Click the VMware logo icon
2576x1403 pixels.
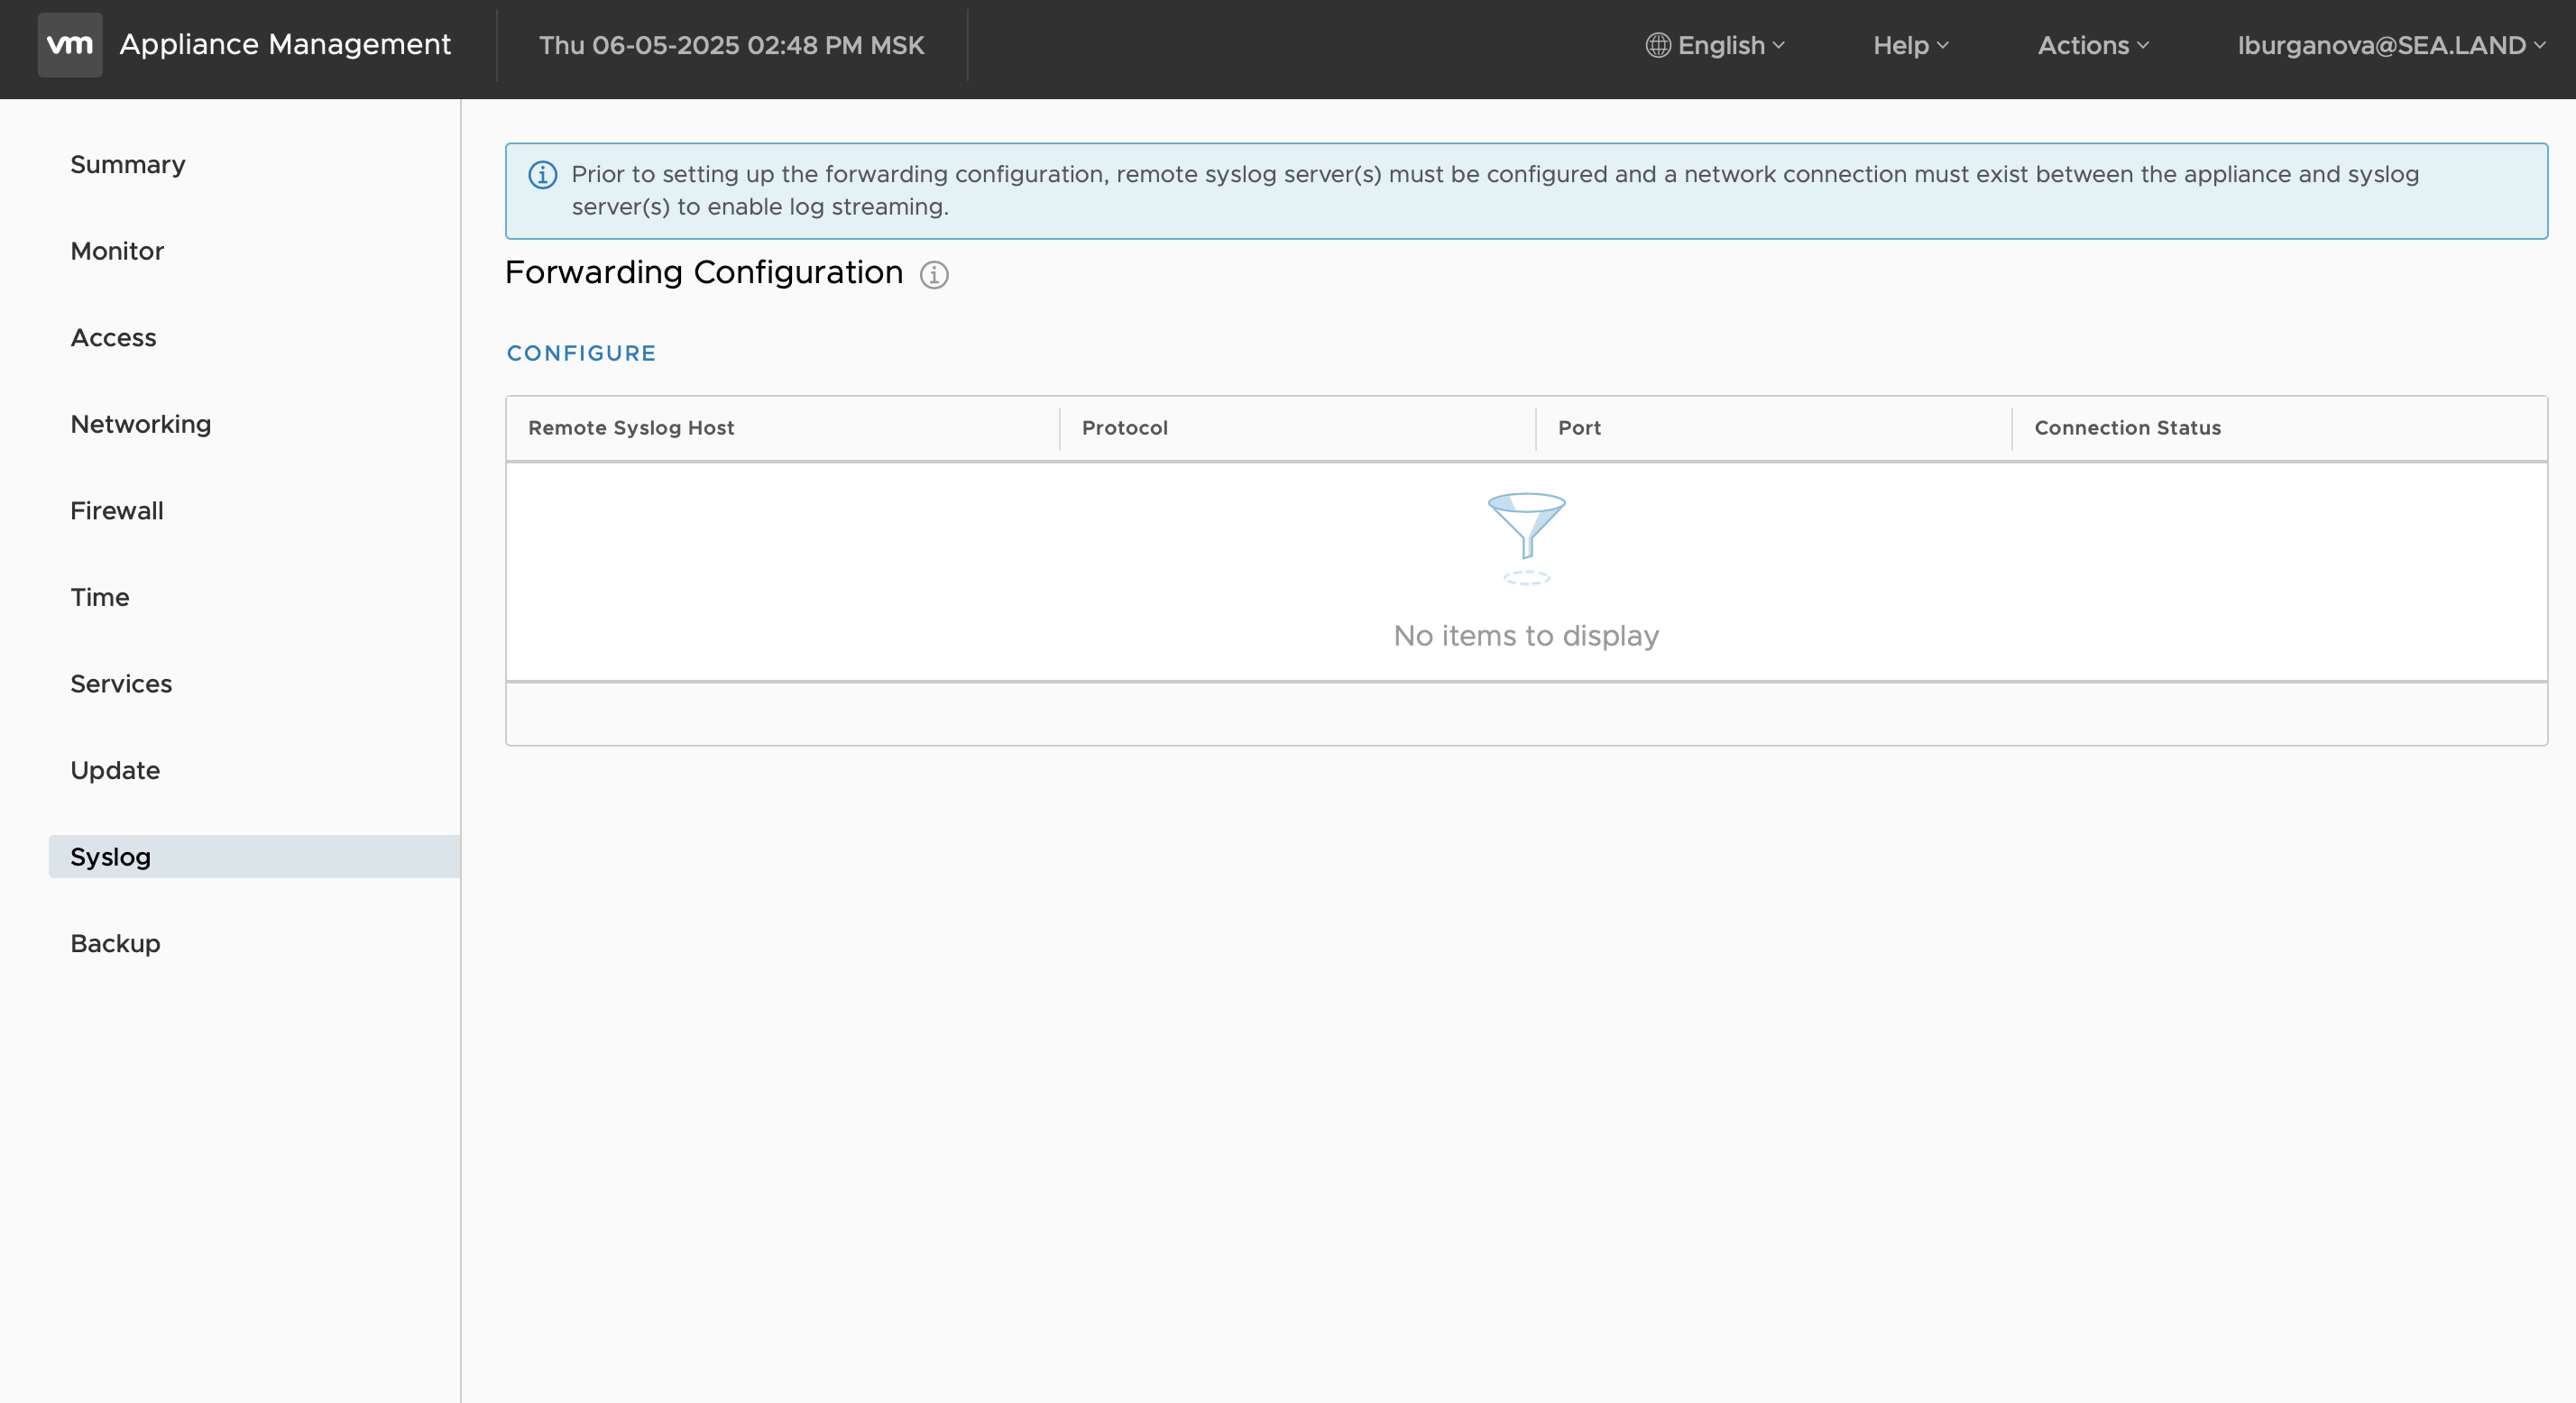click(69, 44)
